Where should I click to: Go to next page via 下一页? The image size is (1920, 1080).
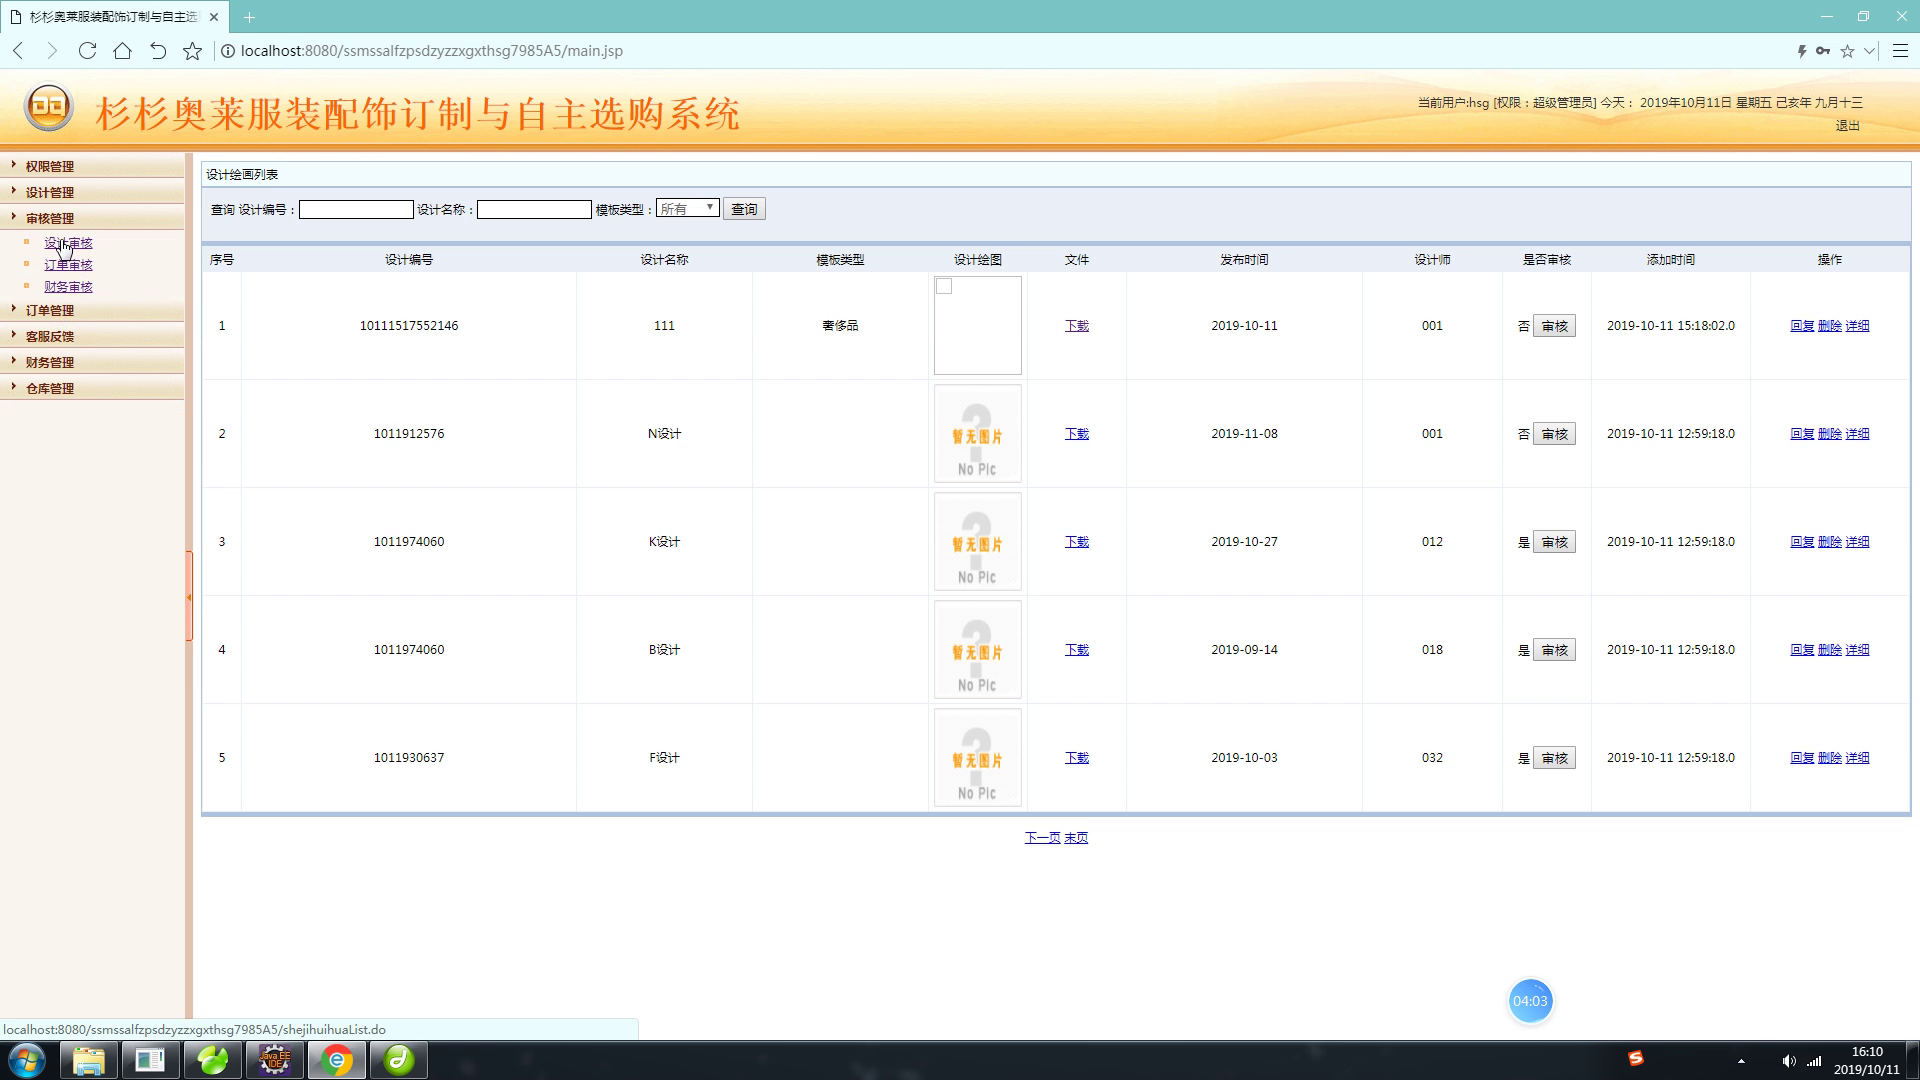click(x=1042, y=838)
